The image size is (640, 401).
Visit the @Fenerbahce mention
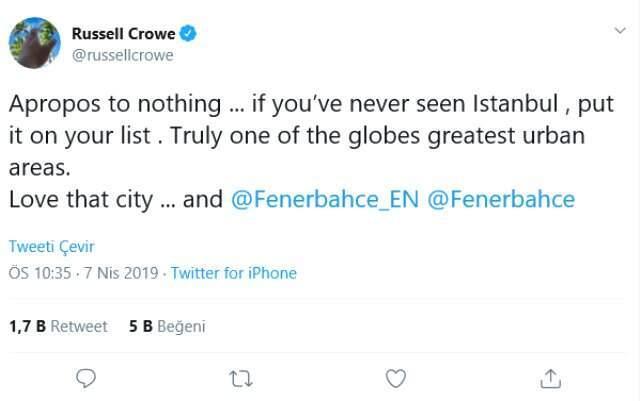(501, 199)
